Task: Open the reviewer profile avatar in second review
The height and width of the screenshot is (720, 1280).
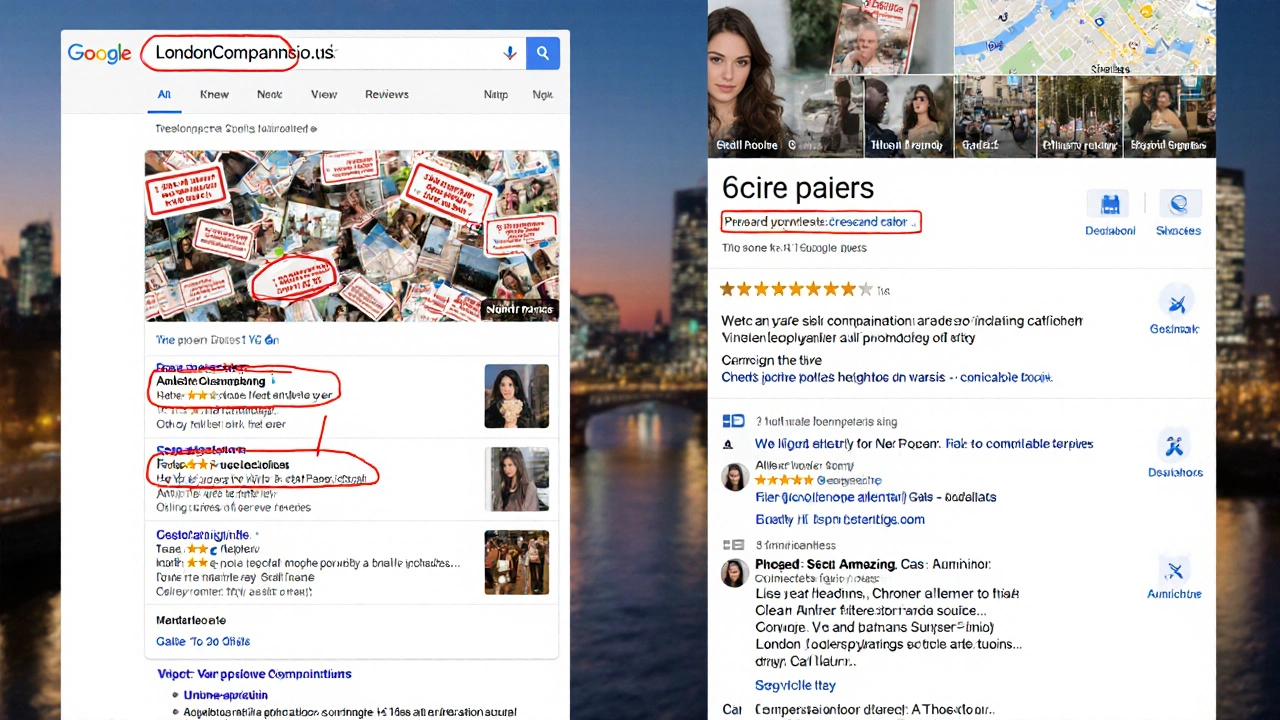Action: pos(734,573)
